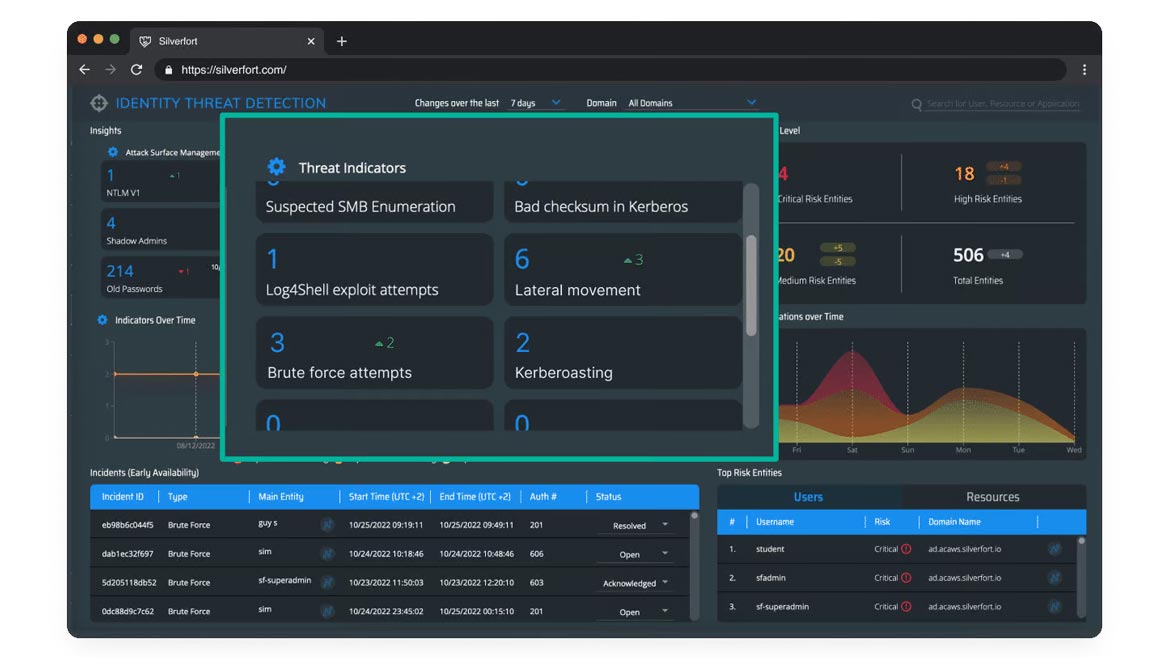The image size is (1170, 658).
Task: Open the browser three-dot menu
Action: click(x=1084, y=70)
